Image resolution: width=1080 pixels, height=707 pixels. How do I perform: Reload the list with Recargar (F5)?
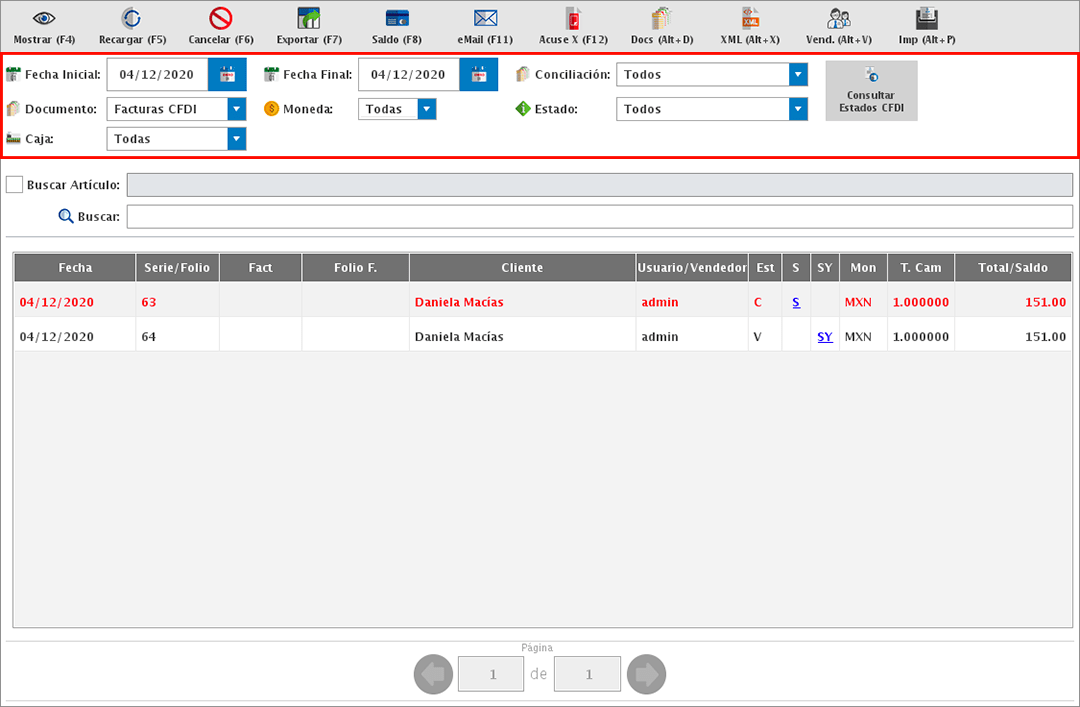tap(132, 19)
